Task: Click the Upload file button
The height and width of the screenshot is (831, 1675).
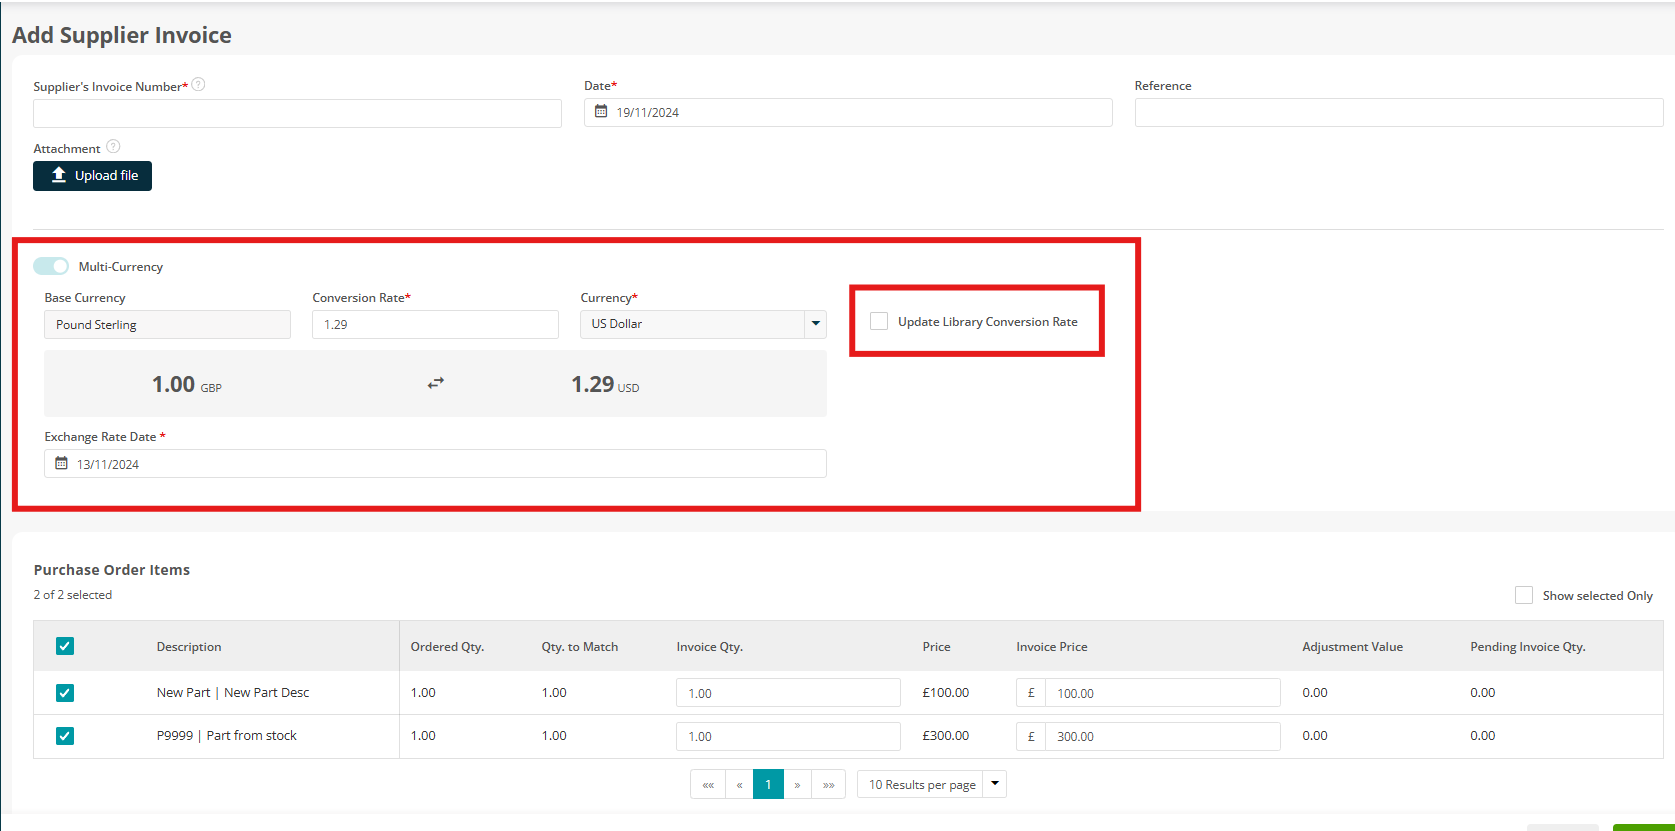Action: pyautogui.click(x=92, y=175)
